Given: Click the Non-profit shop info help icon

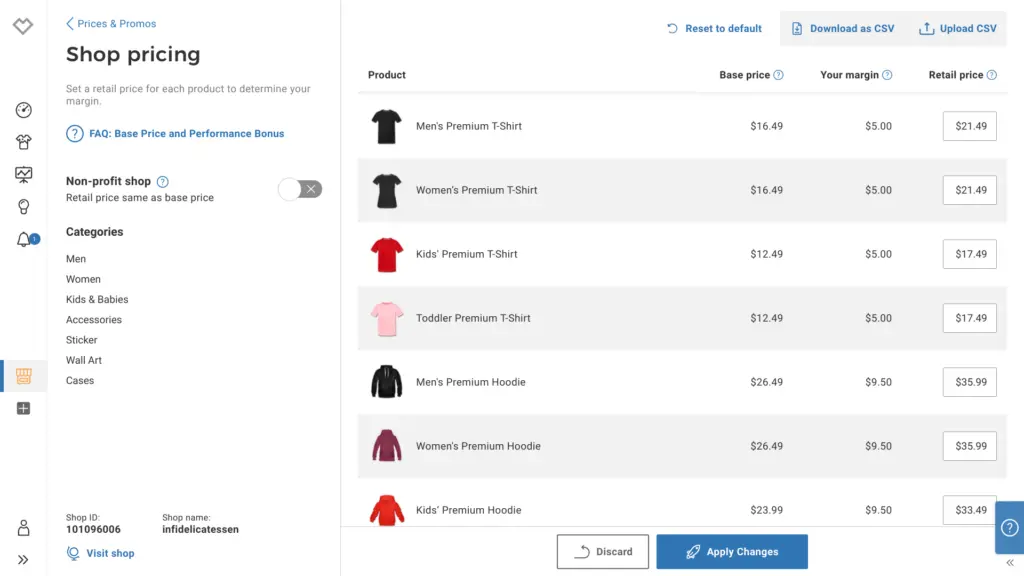Looking at the screenshot, I should (x=163, y=182).
